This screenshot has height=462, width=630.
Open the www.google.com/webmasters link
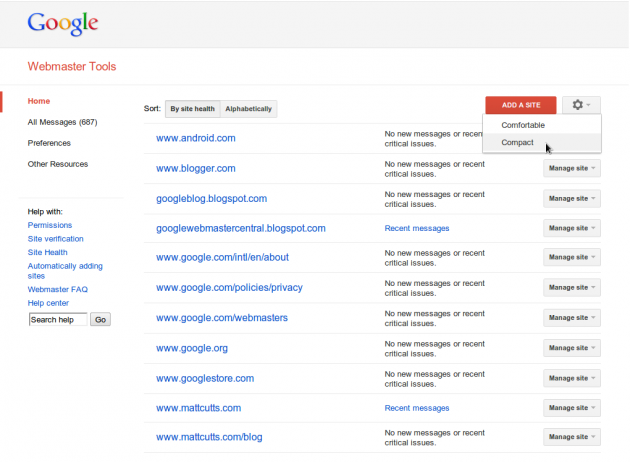point(222,318)
